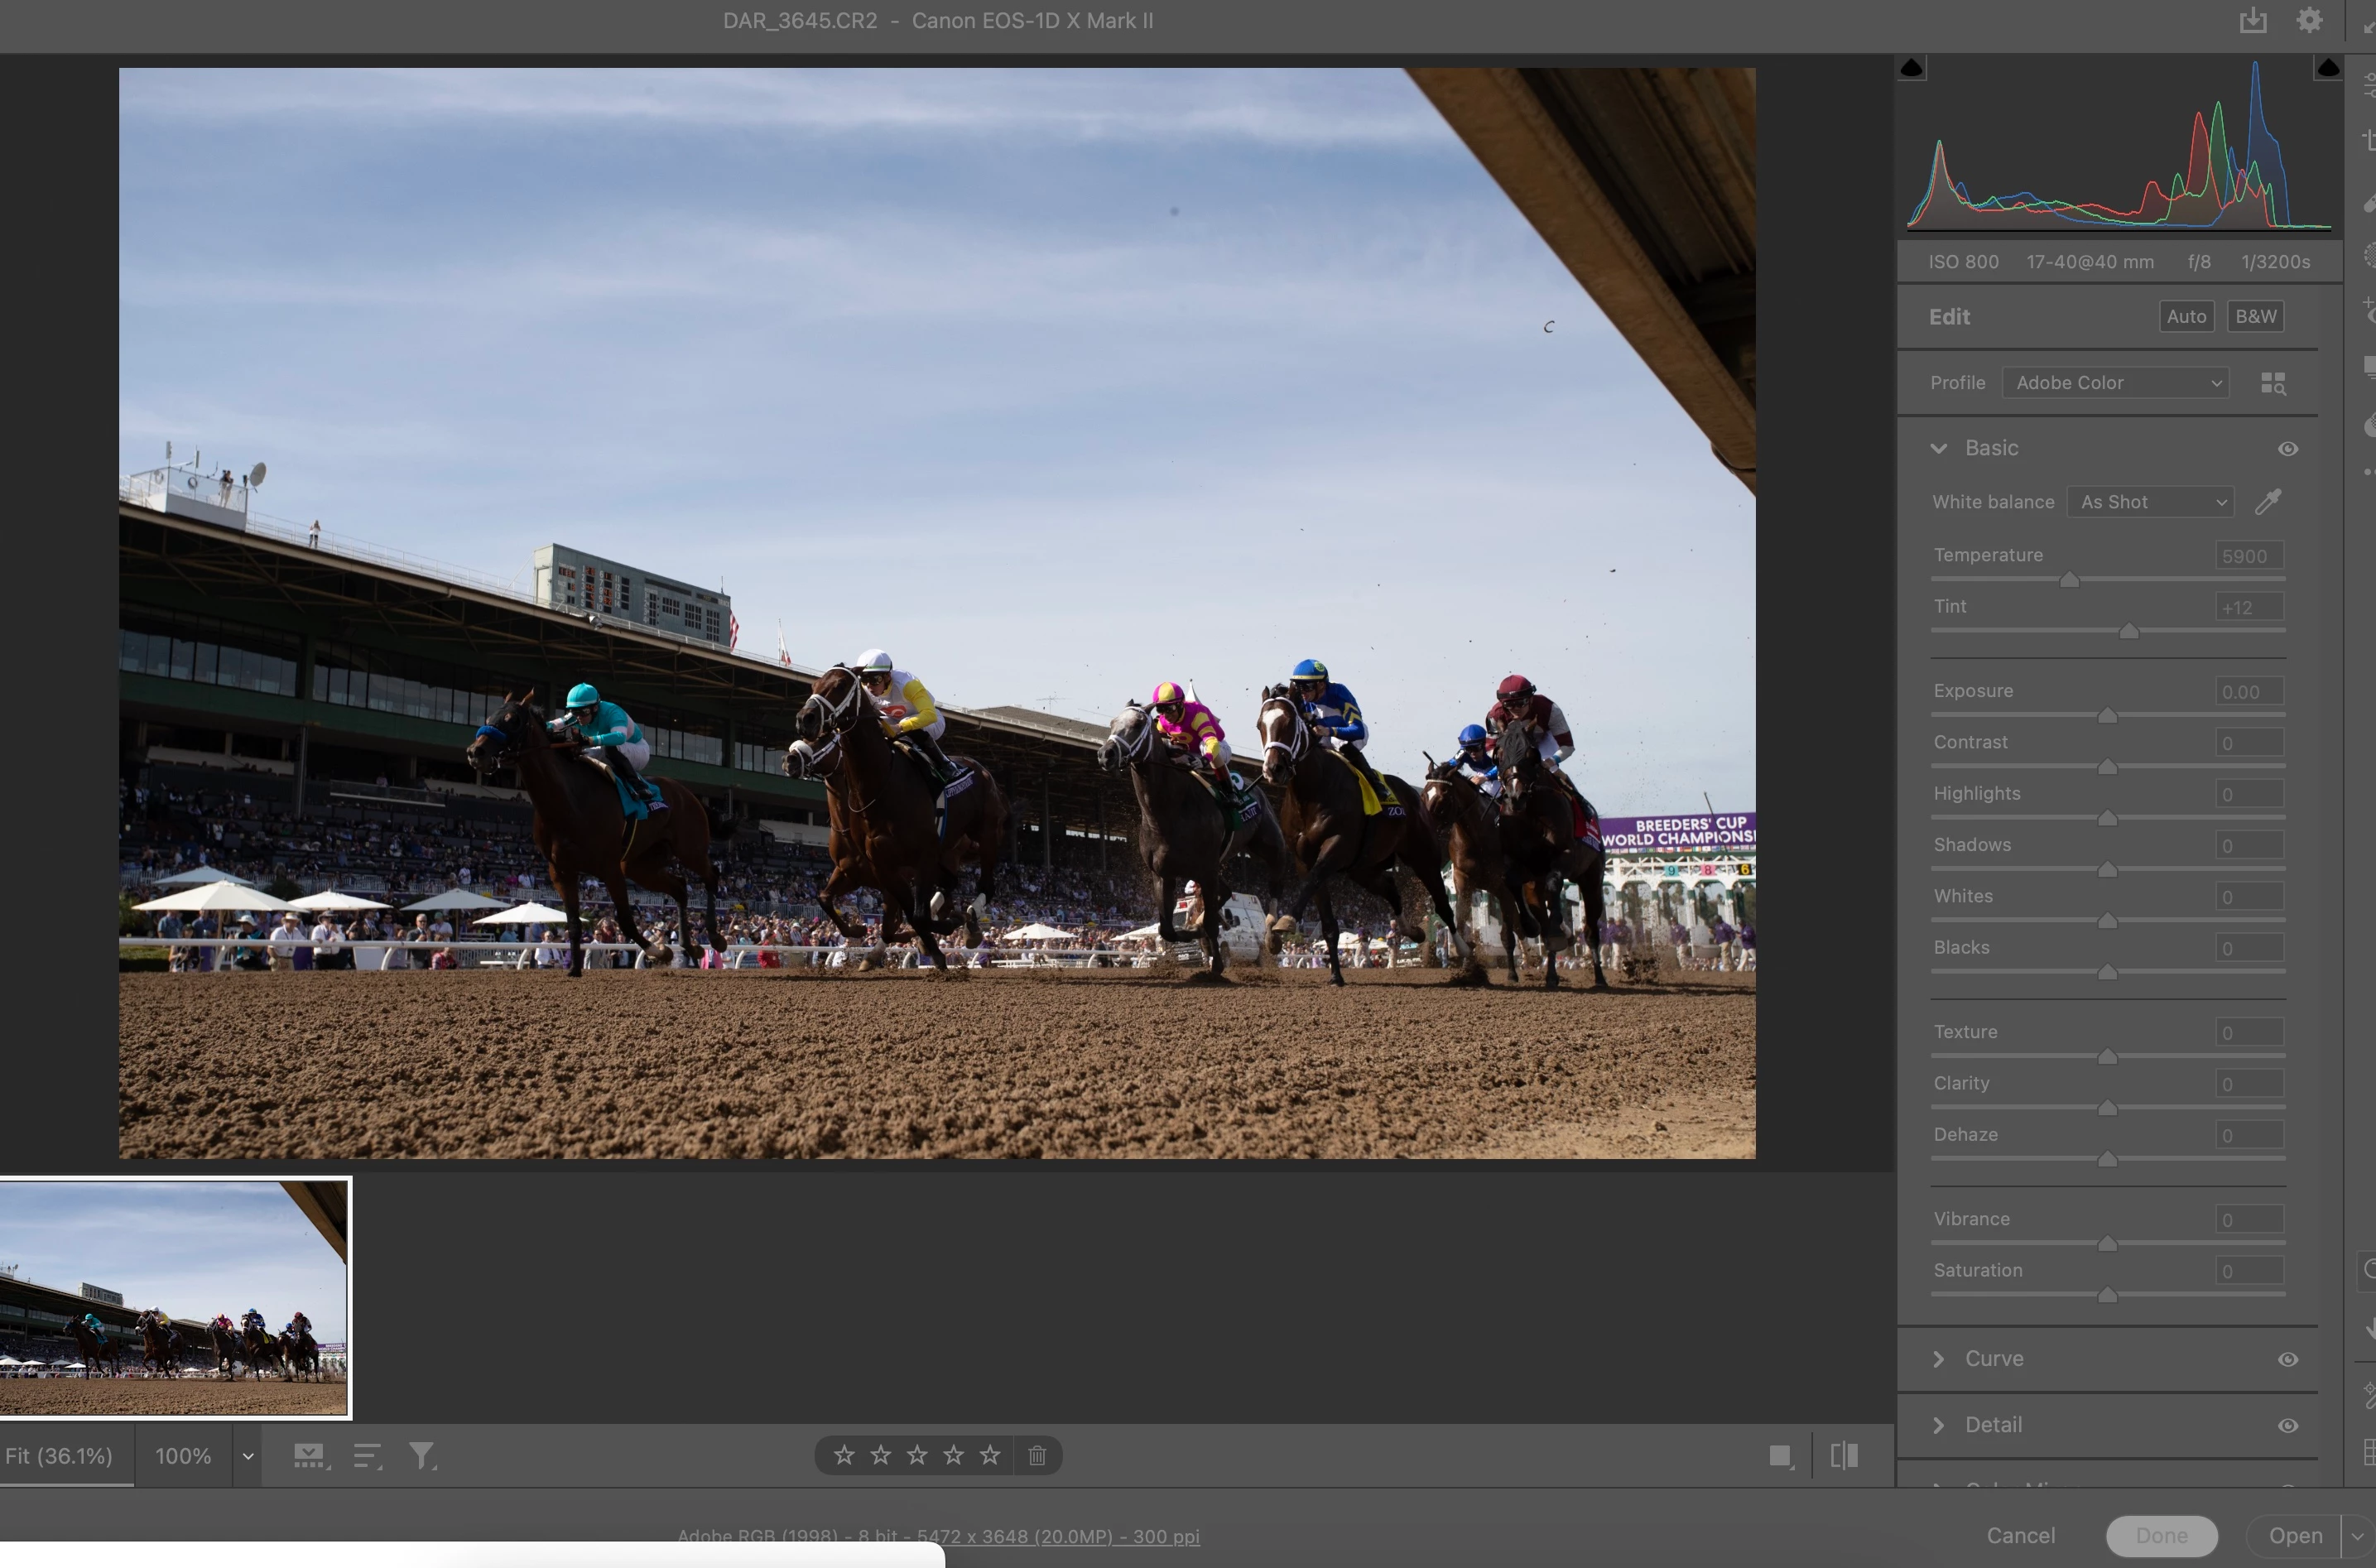Toggle Curve panel eye icon
Screen dimensions: 2376x1568
[x=2287, y=1359]
